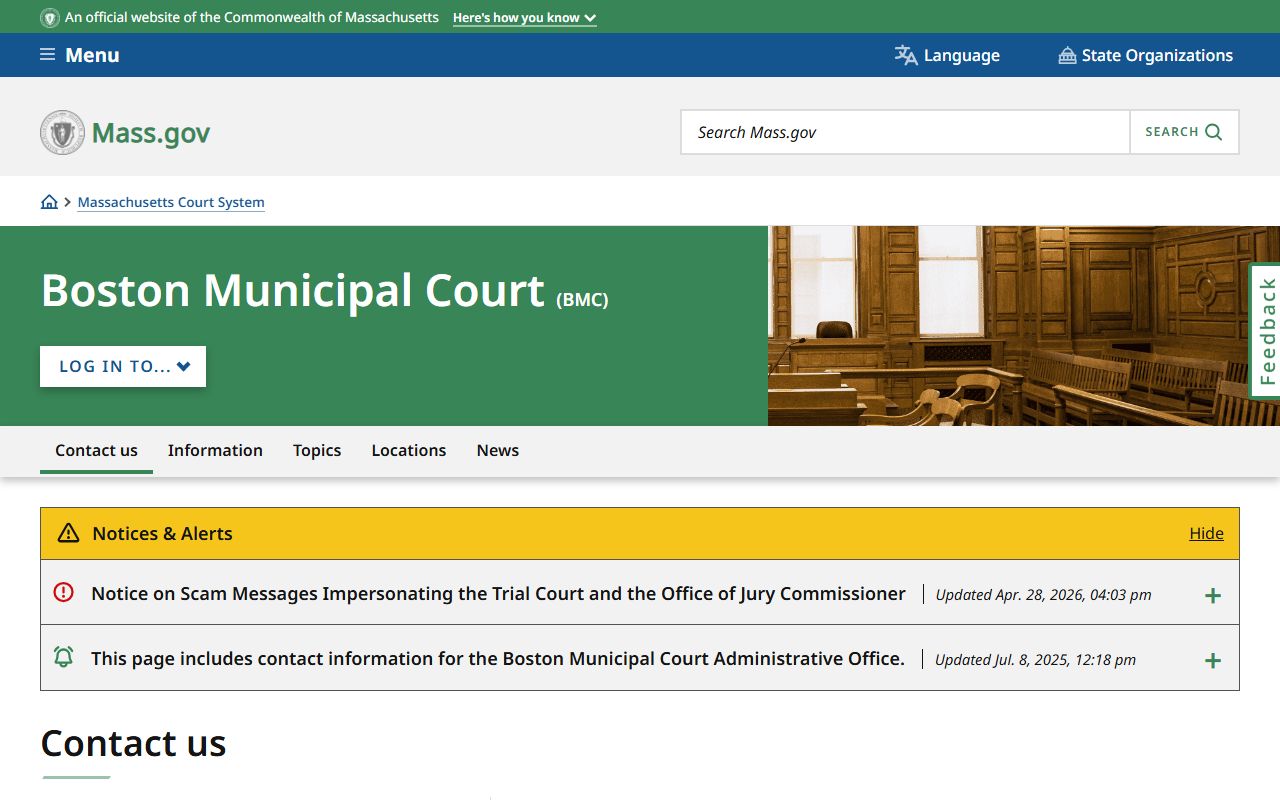Open Massachusetts Court System breadcrumb link
This screenshot has width=1280, height=800.
point(171,202)
